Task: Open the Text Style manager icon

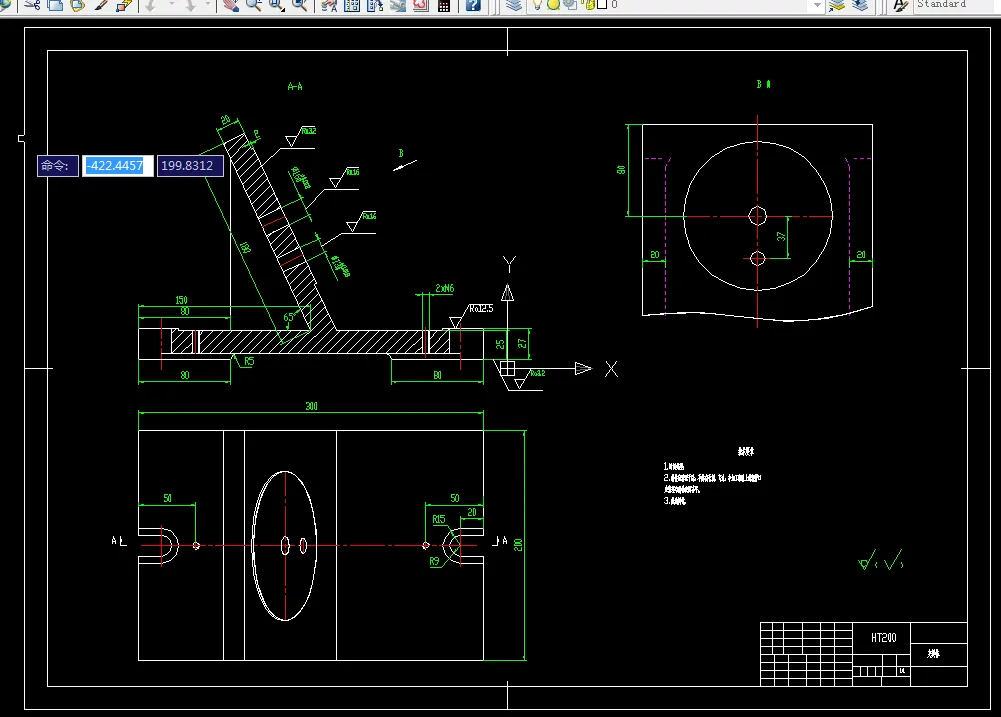Action: tap(901, 5)
